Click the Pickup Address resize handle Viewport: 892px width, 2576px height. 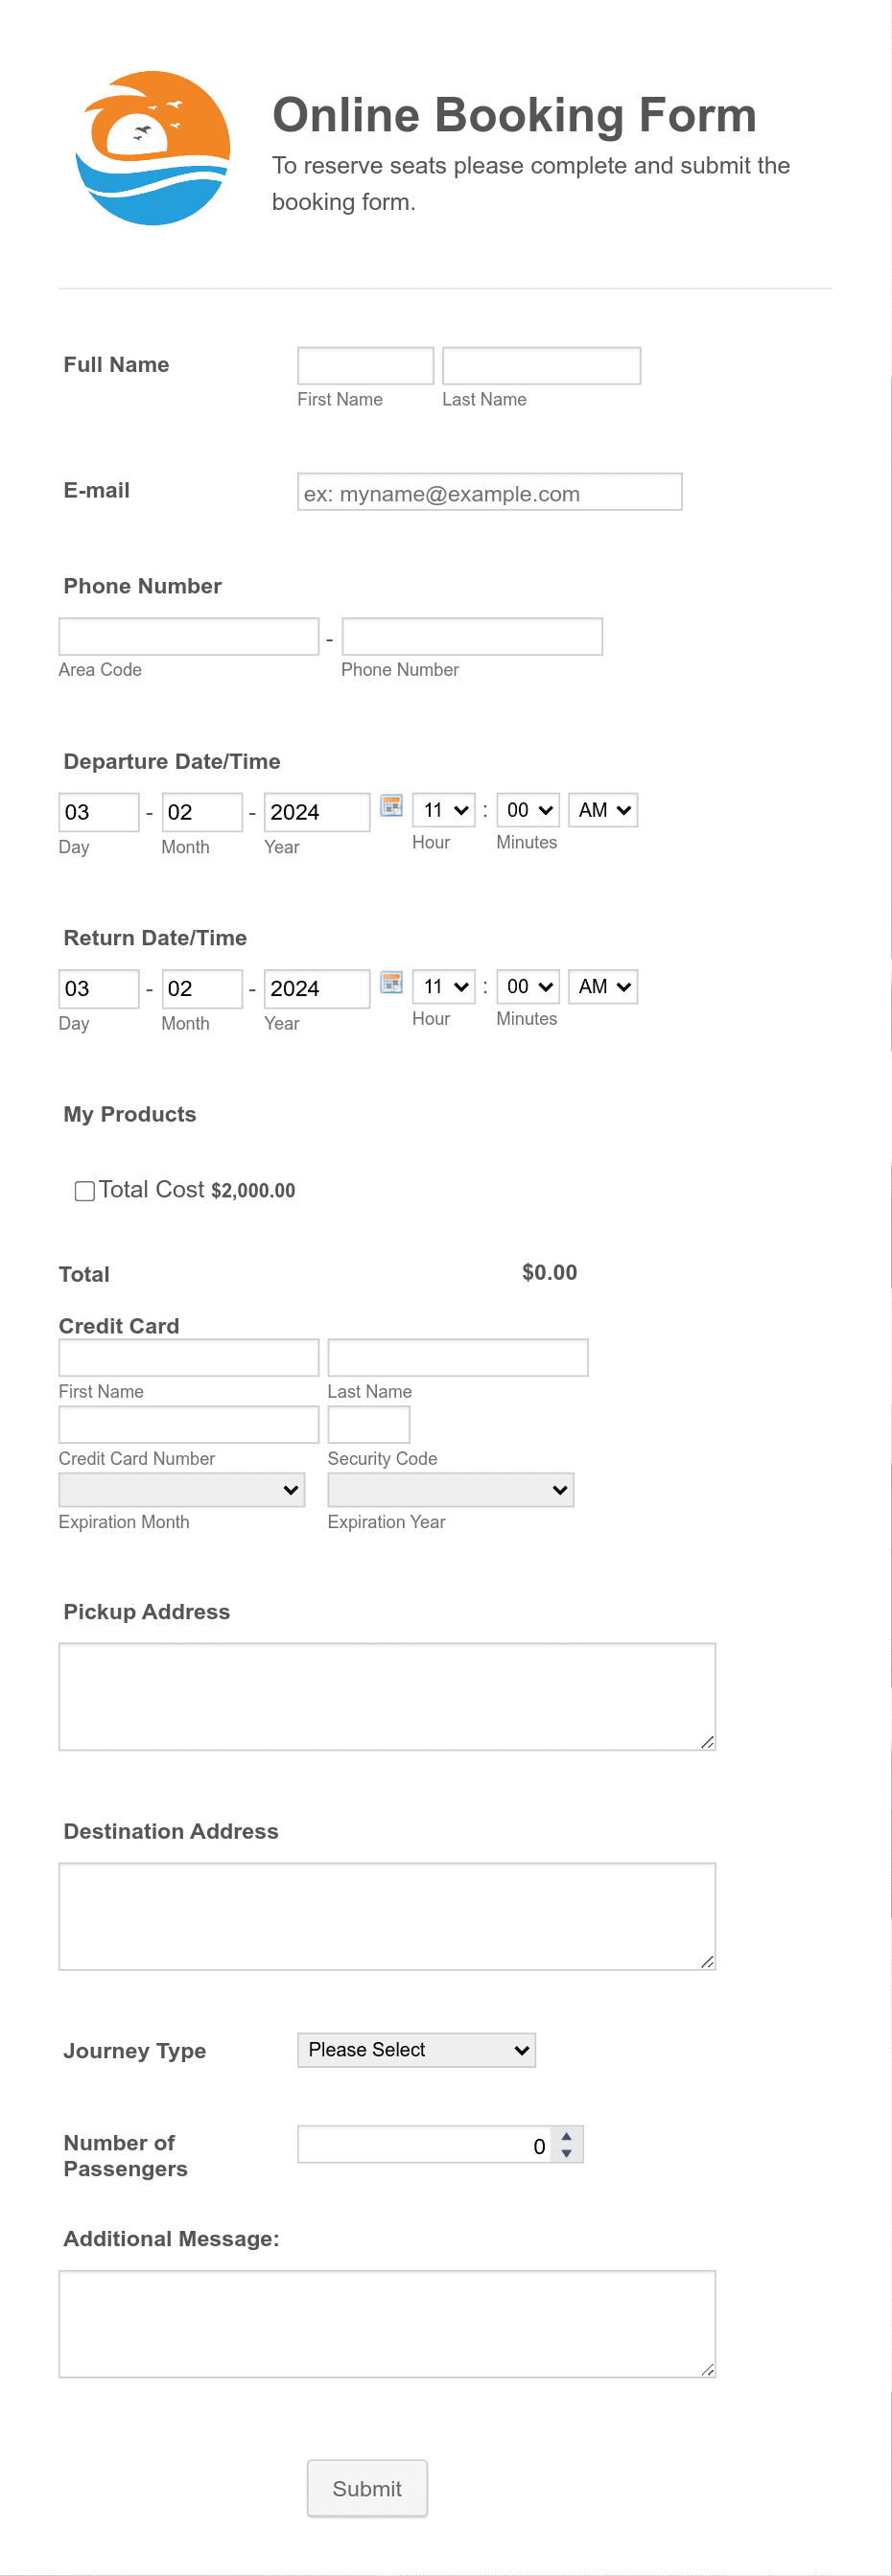[708, 1741]
